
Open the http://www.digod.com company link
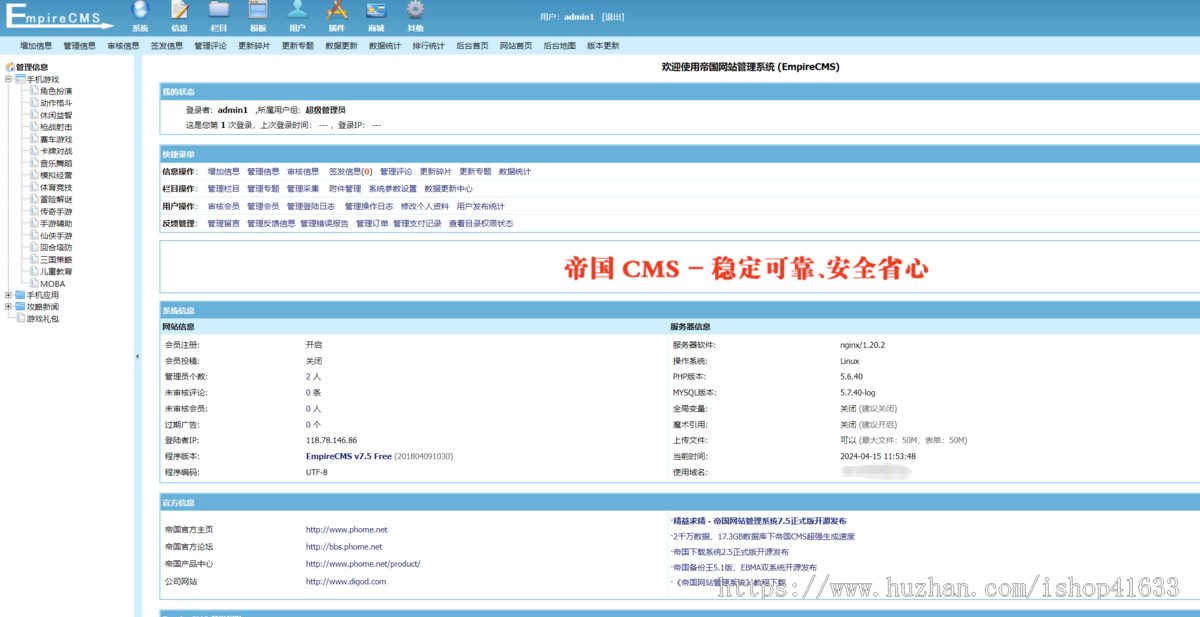point(346,581)
